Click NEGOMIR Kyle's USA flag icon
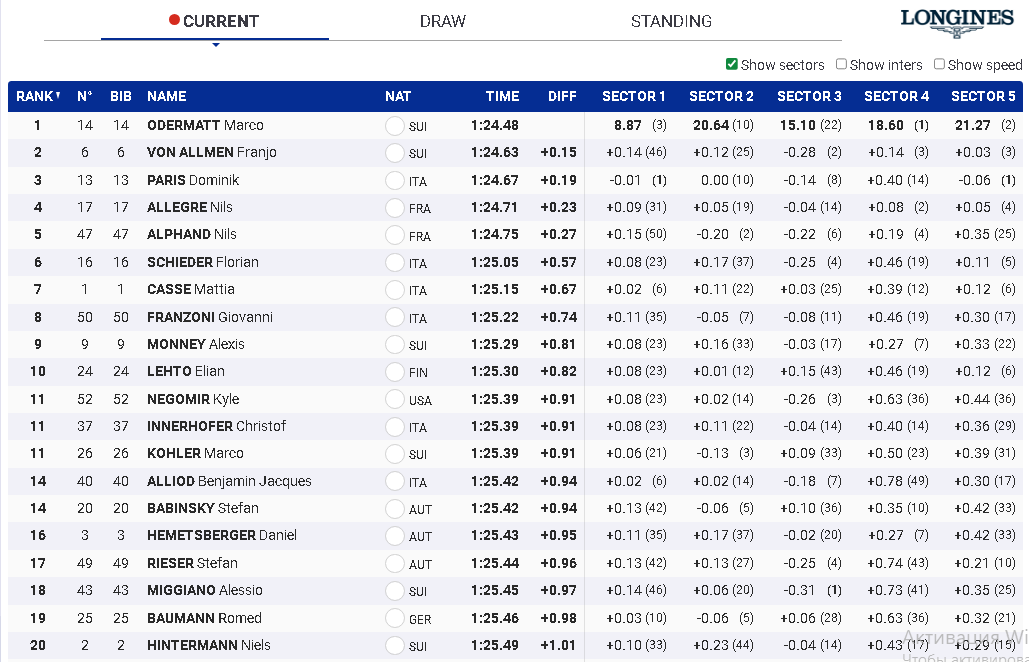 pyautogui.click(x=394, y=399)
